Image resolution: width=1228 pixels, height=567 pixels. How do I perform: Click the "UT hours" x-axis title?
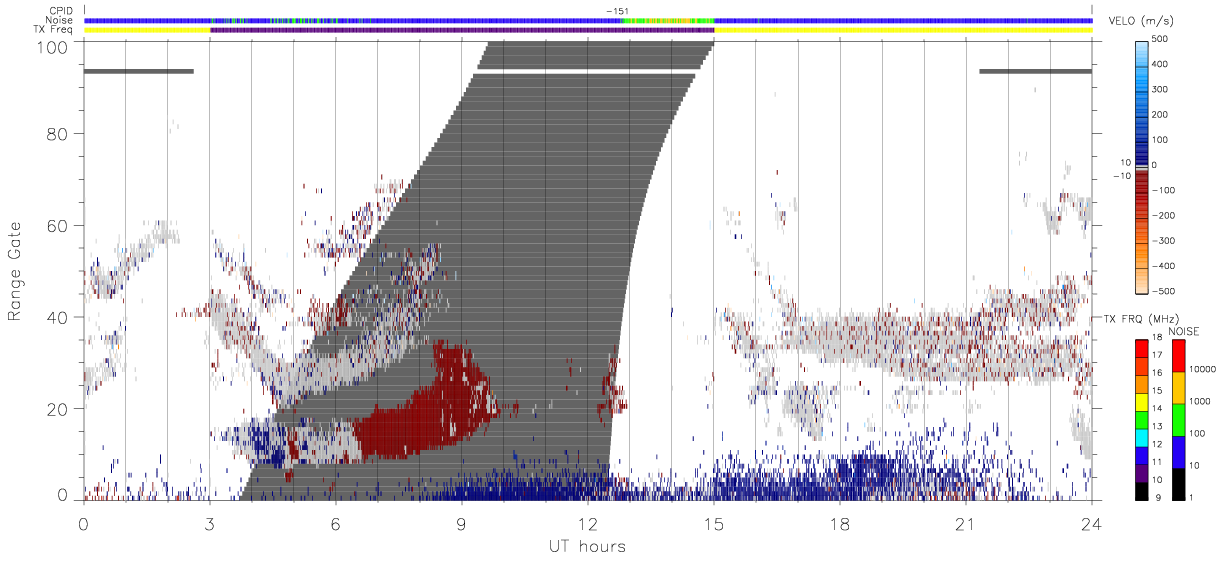[587, 546]
